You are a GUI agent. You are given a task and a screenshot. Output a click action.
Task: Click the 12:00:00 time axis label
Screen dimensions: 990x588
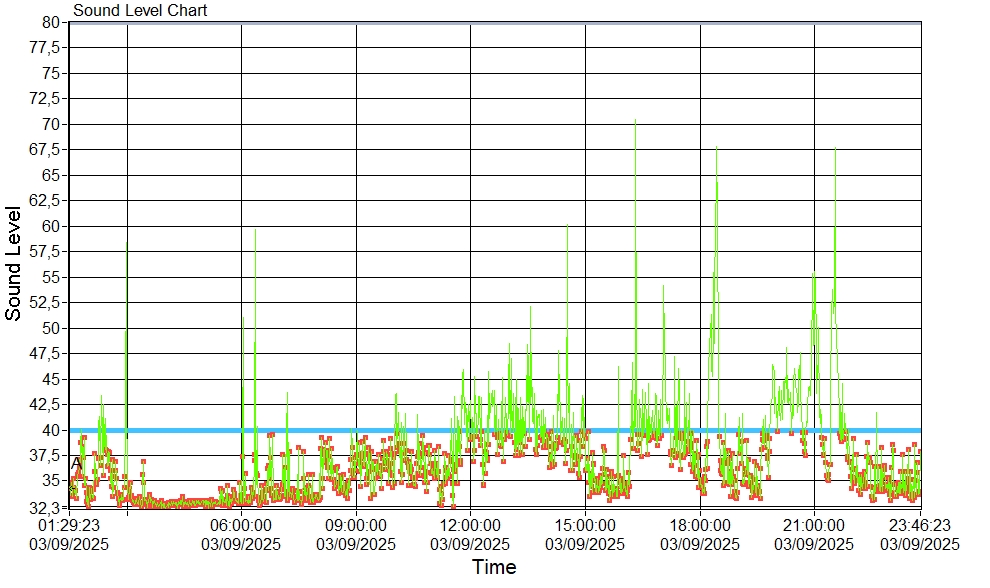(x=470, y=525)
